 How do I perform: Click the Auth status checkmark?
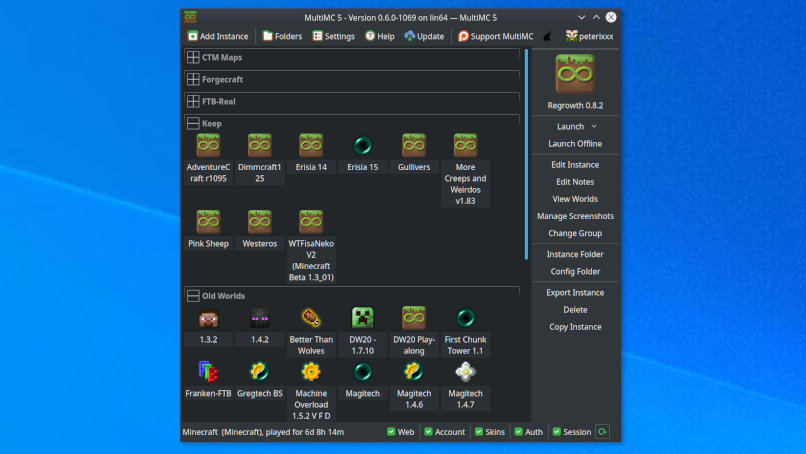pyautogui.click(x=518, y=431)
